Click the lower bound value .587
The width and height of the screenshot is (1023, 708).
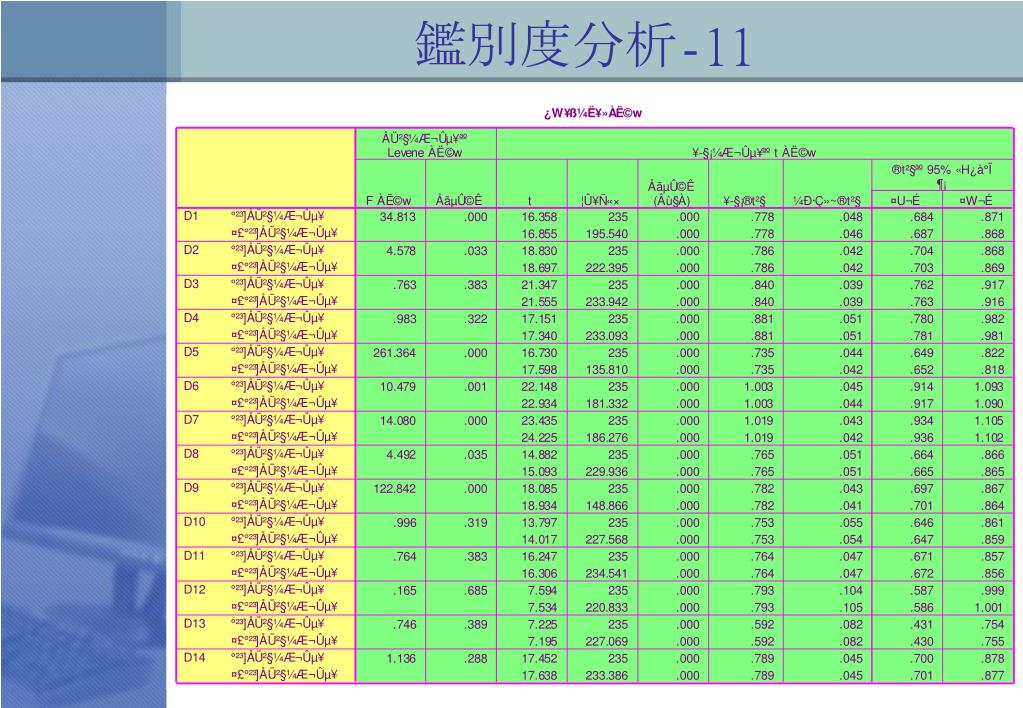pyautogui.click(x=921, y=590)
